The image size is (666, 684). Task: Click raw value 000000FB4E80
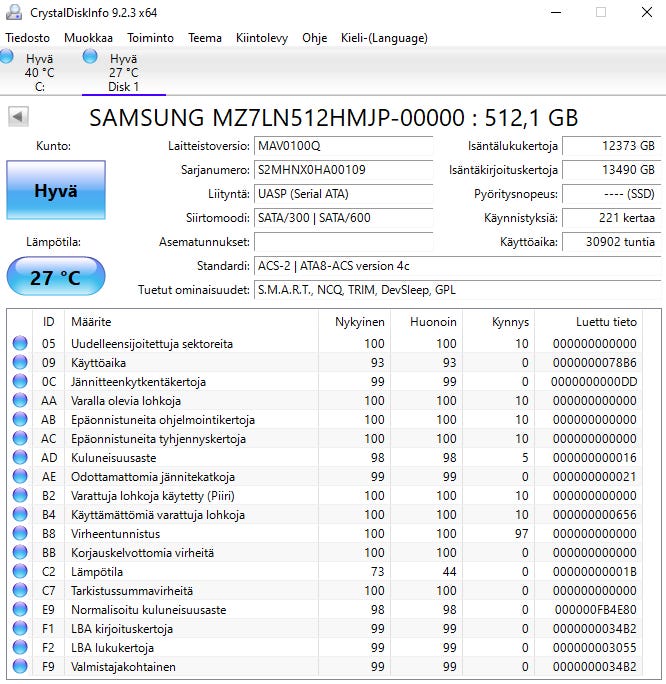[595, 609]
